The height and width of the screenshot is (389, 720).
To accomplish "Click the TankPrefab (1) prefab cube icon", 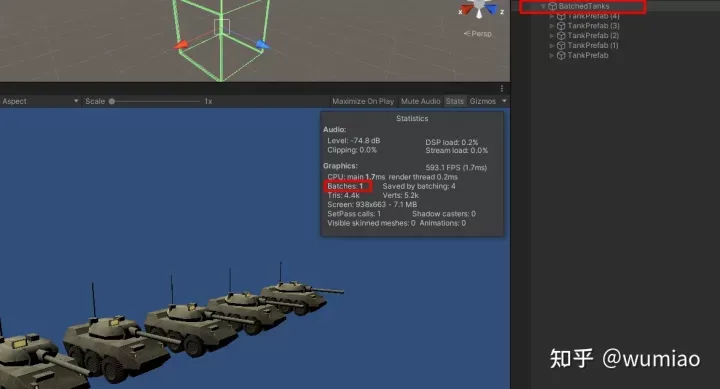I will tap(561, 45).
